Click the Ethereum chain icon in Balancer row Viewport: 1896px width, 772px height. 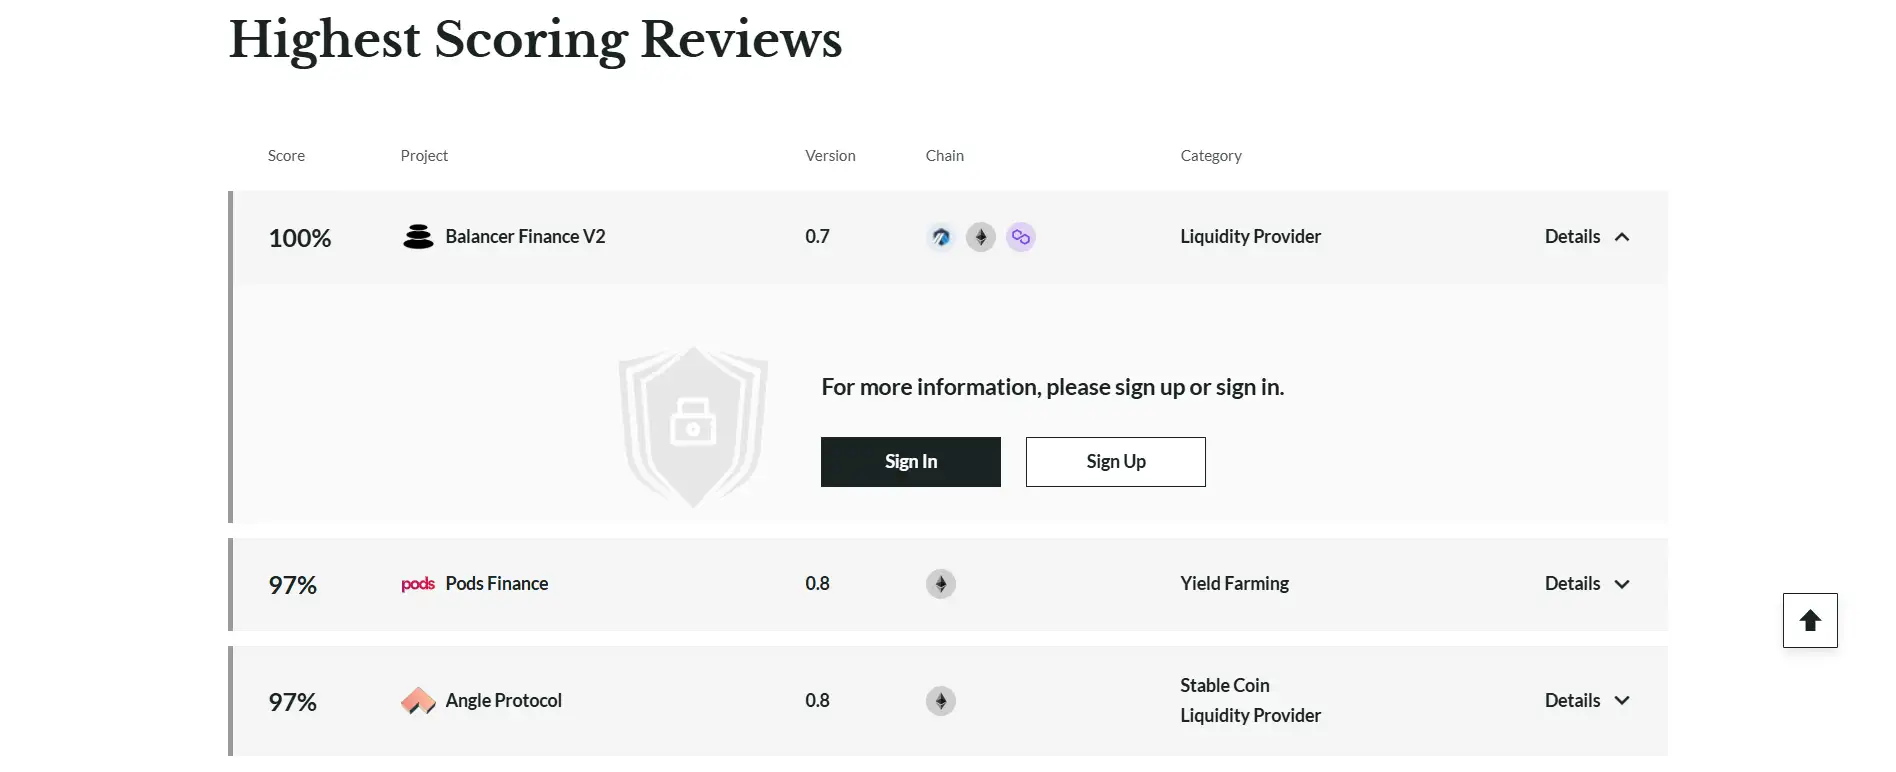(981, 237)
